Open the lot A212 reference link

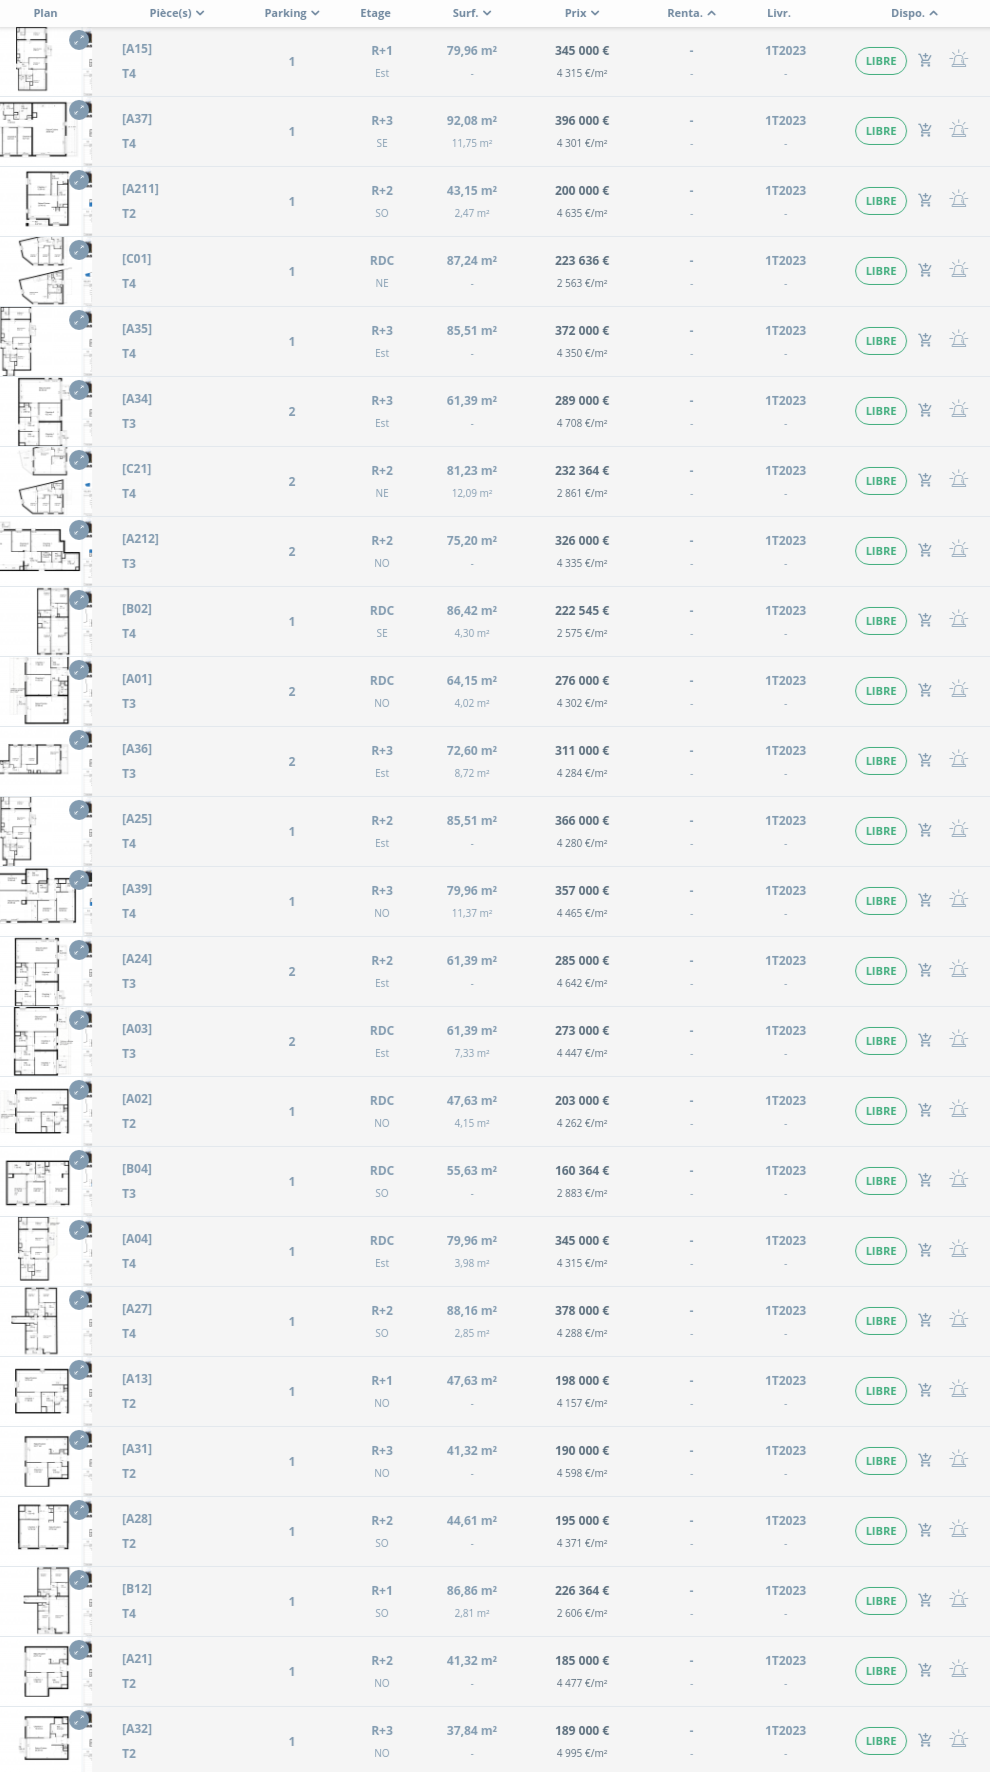point(140,539)
